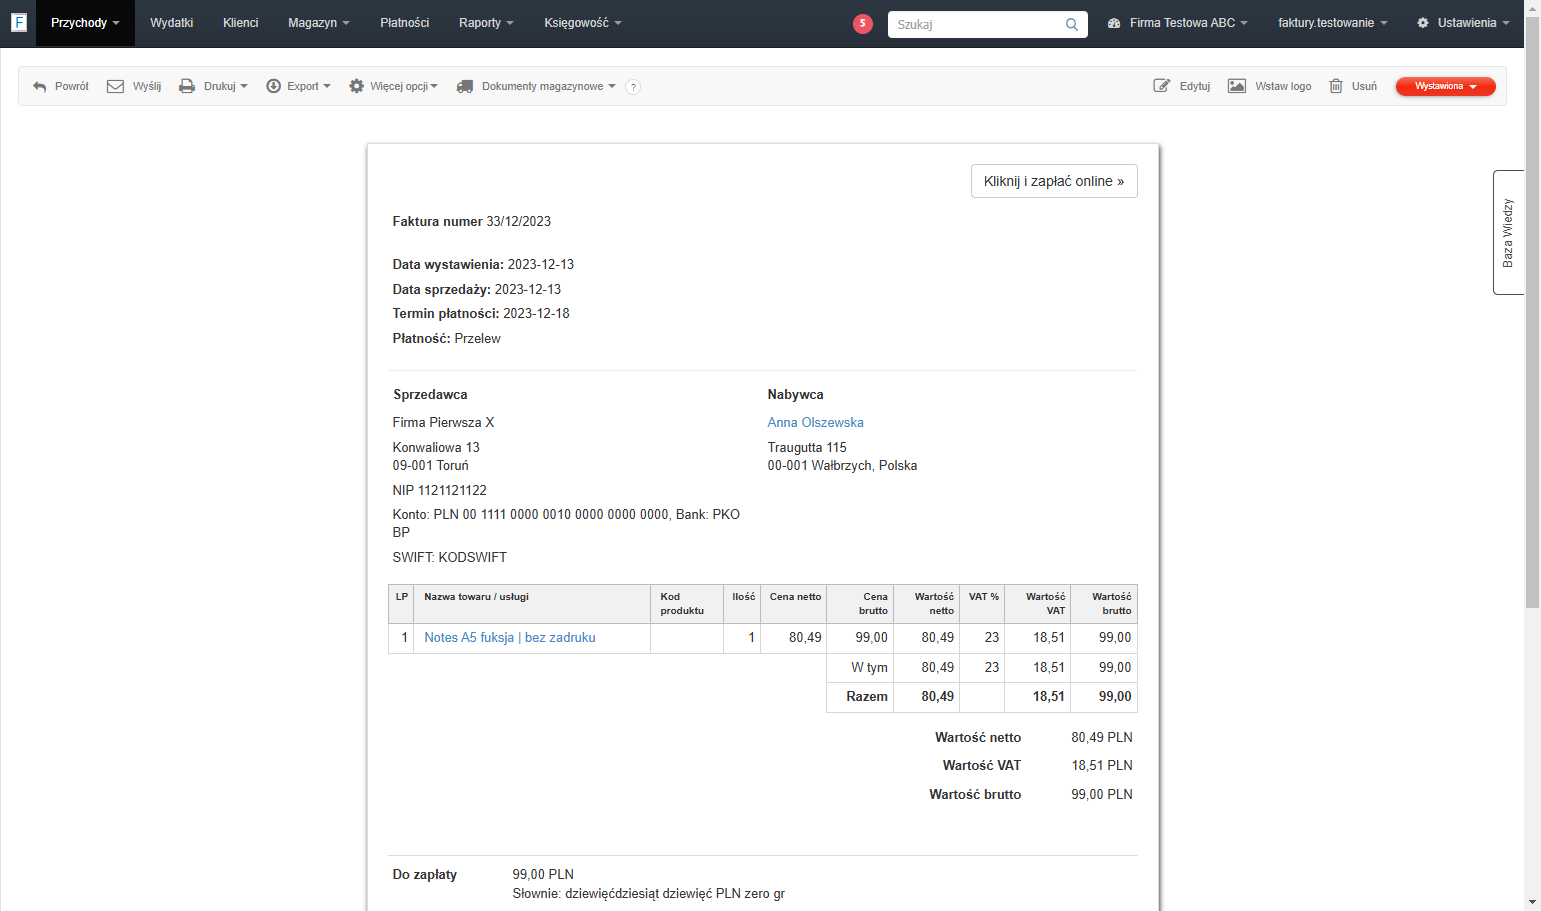The image size is (1541, 911).
Task: Click the payment due date 2023-12-18
Action: tap(537, 314)
